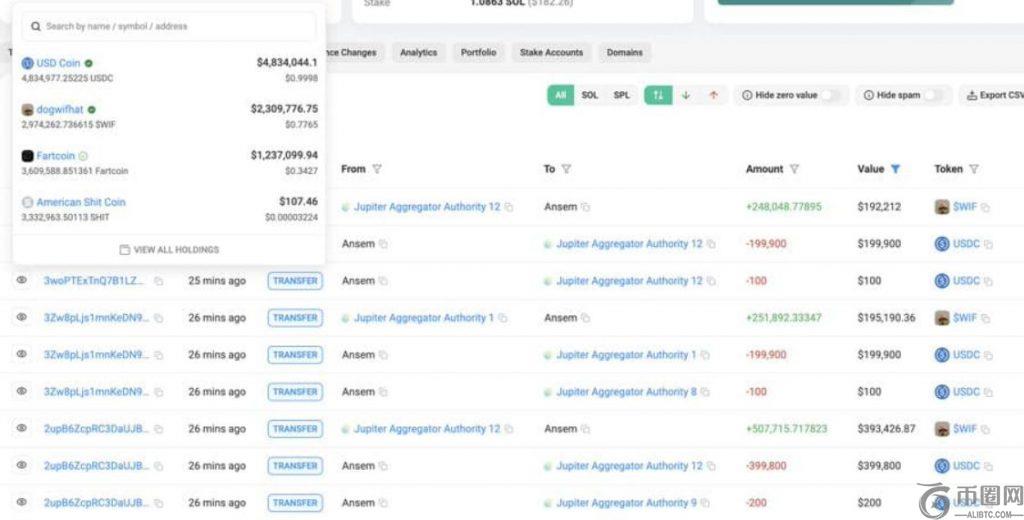
Task: Switch to the Analytics tab
Action: coord(418,52)
